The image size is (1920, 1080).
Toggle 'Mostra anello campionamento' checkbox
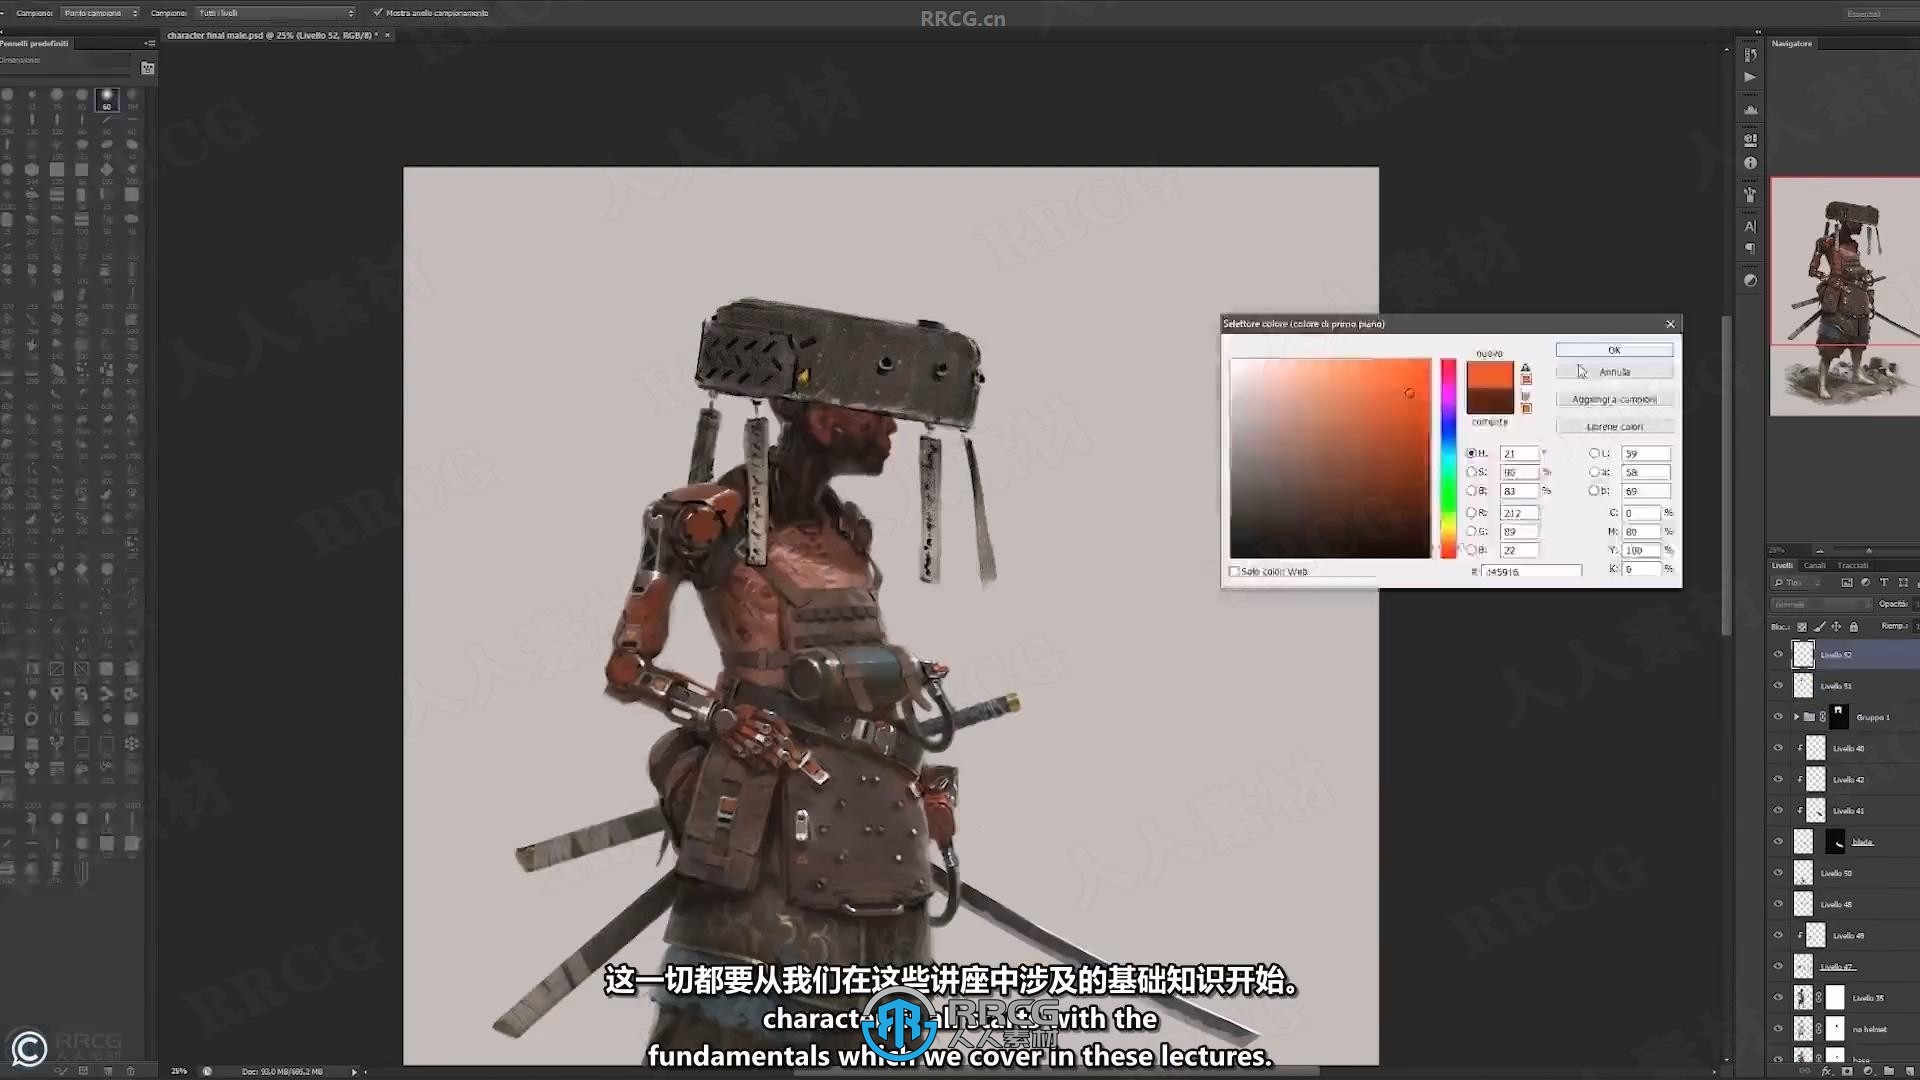[x=378, y=13]
